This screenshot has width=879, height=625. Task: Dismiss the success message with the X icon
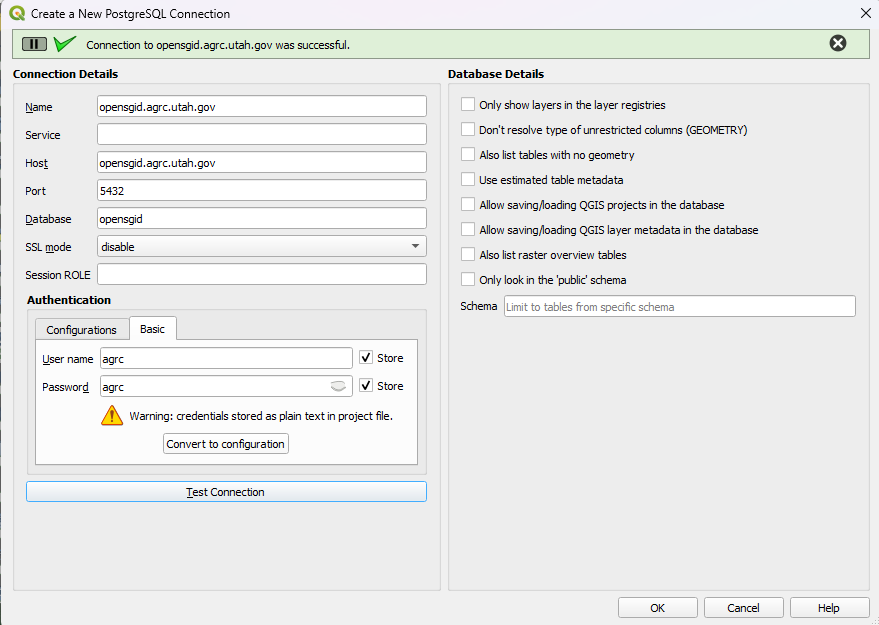[838, 43]
